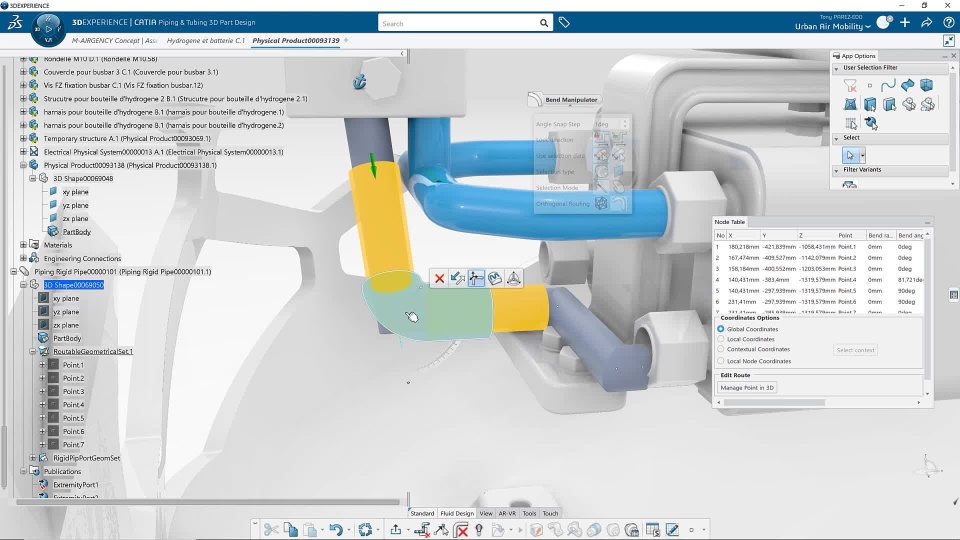The height and width of the screenshot is (540, 960).
Task: Click the Node Table horizontal scrollbar
Action: click(774, 403)
